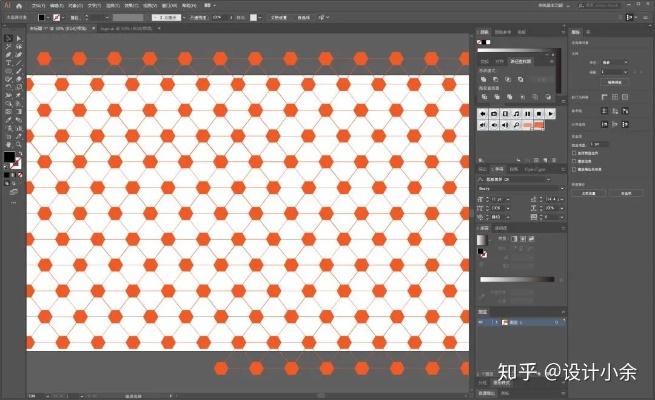The image size is (655, 400).
Task: Select the Direct Selection tool
Action: tap(19, 38)
